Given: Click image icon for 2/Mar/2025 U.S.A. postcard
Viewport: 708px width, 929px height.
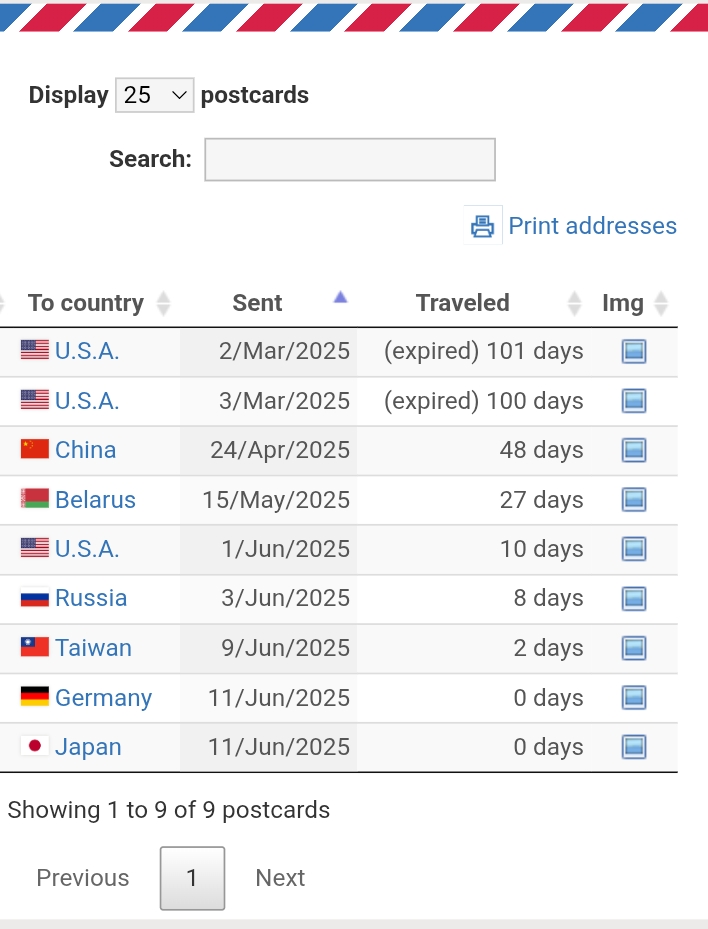Looking at the screenshot, I should [633, 351].
